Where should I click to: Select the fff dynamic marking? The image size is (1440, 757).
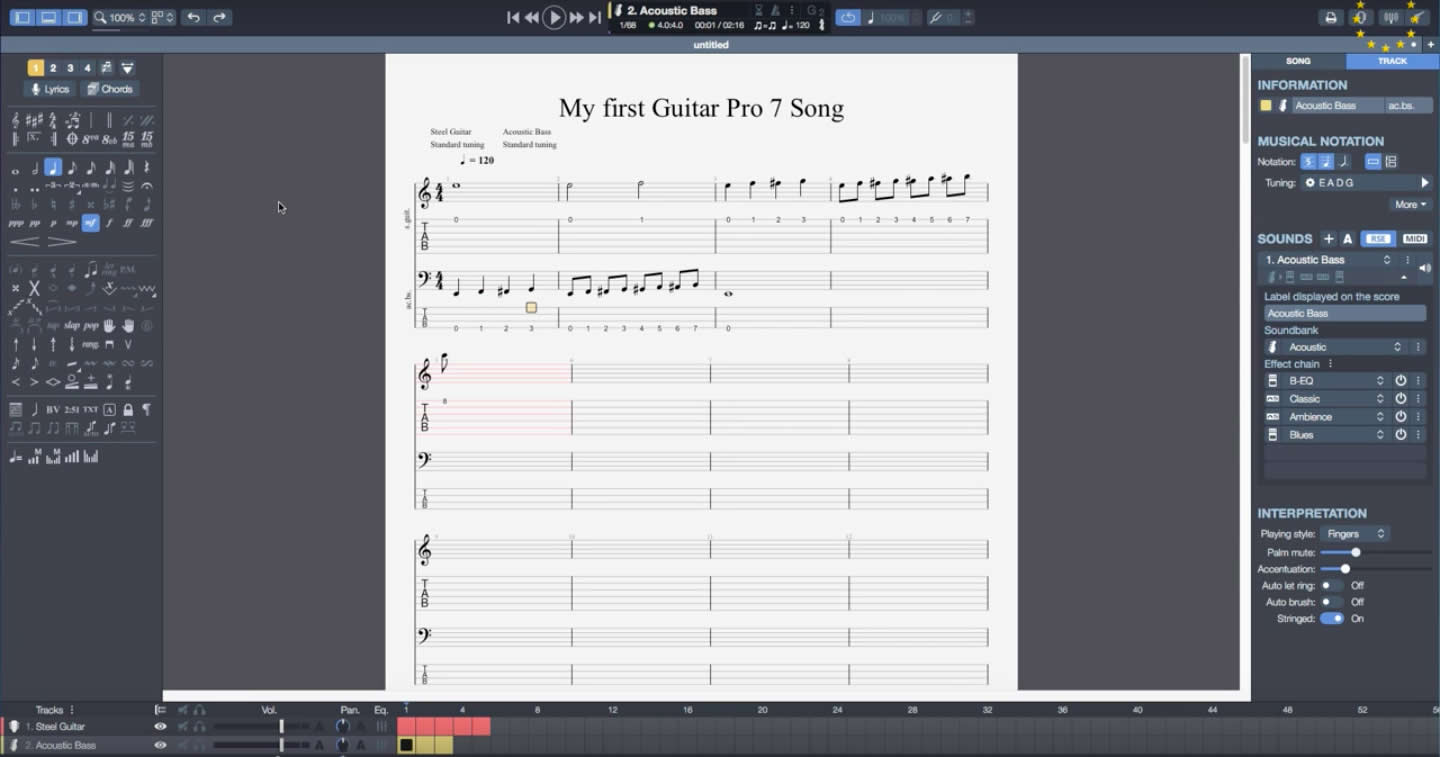pyautogui.click(x=147, y=223)
